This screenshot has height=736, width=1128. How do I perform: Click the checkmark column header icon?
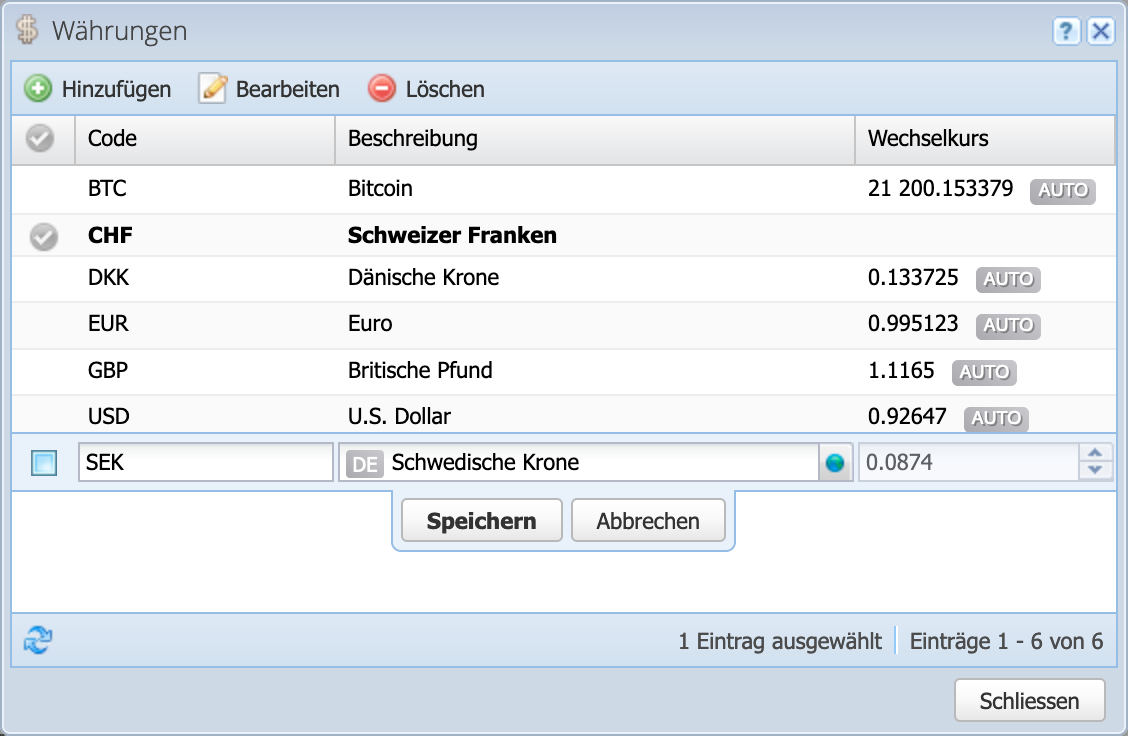(42, 139)
